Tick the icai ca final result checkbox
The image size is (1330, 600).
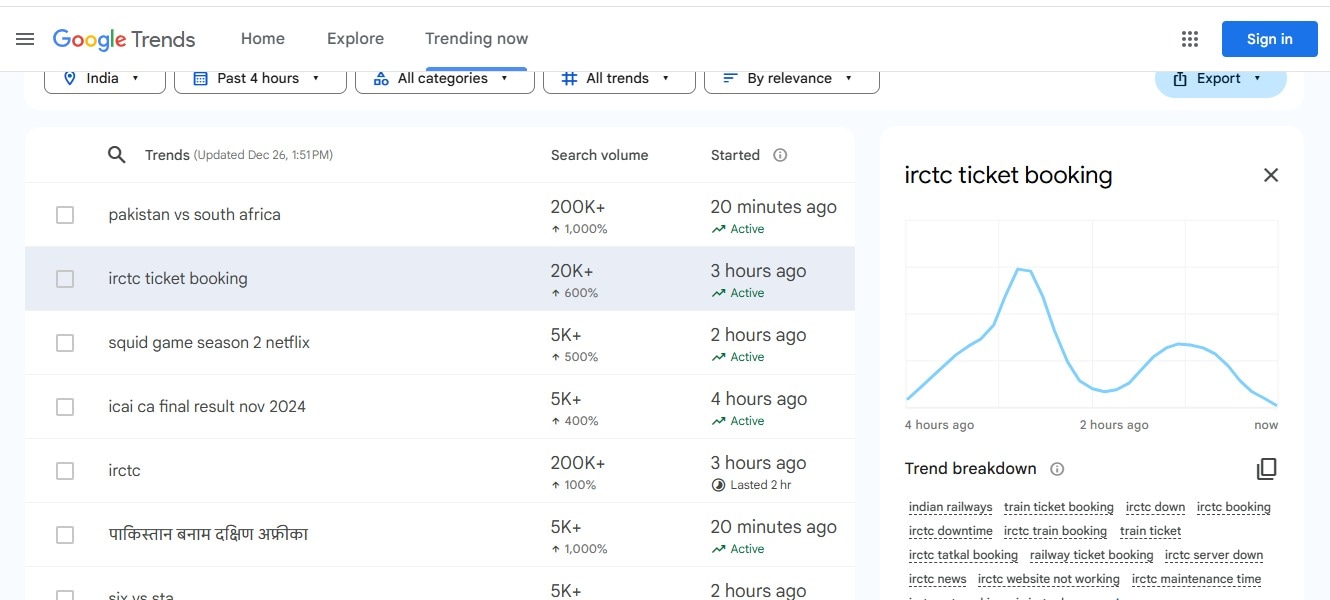pos(65,407)
